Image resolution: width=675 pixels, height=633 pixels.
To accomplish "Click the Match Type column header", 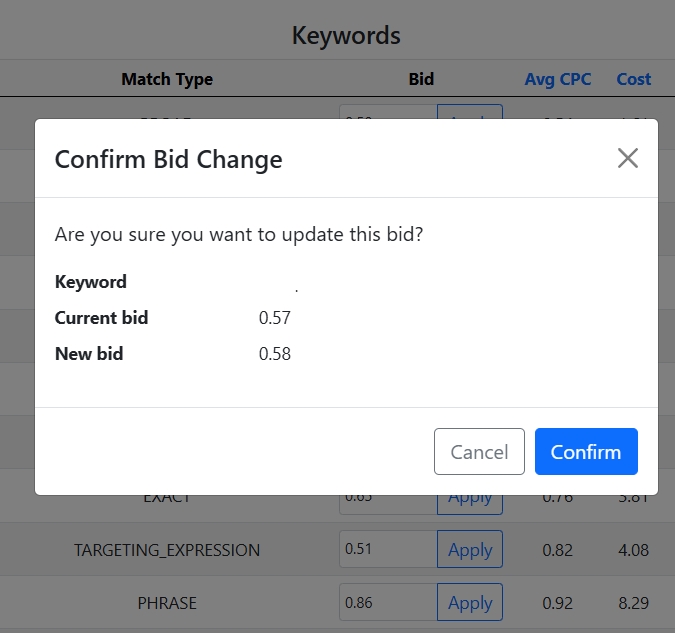I will pos(167,79).
